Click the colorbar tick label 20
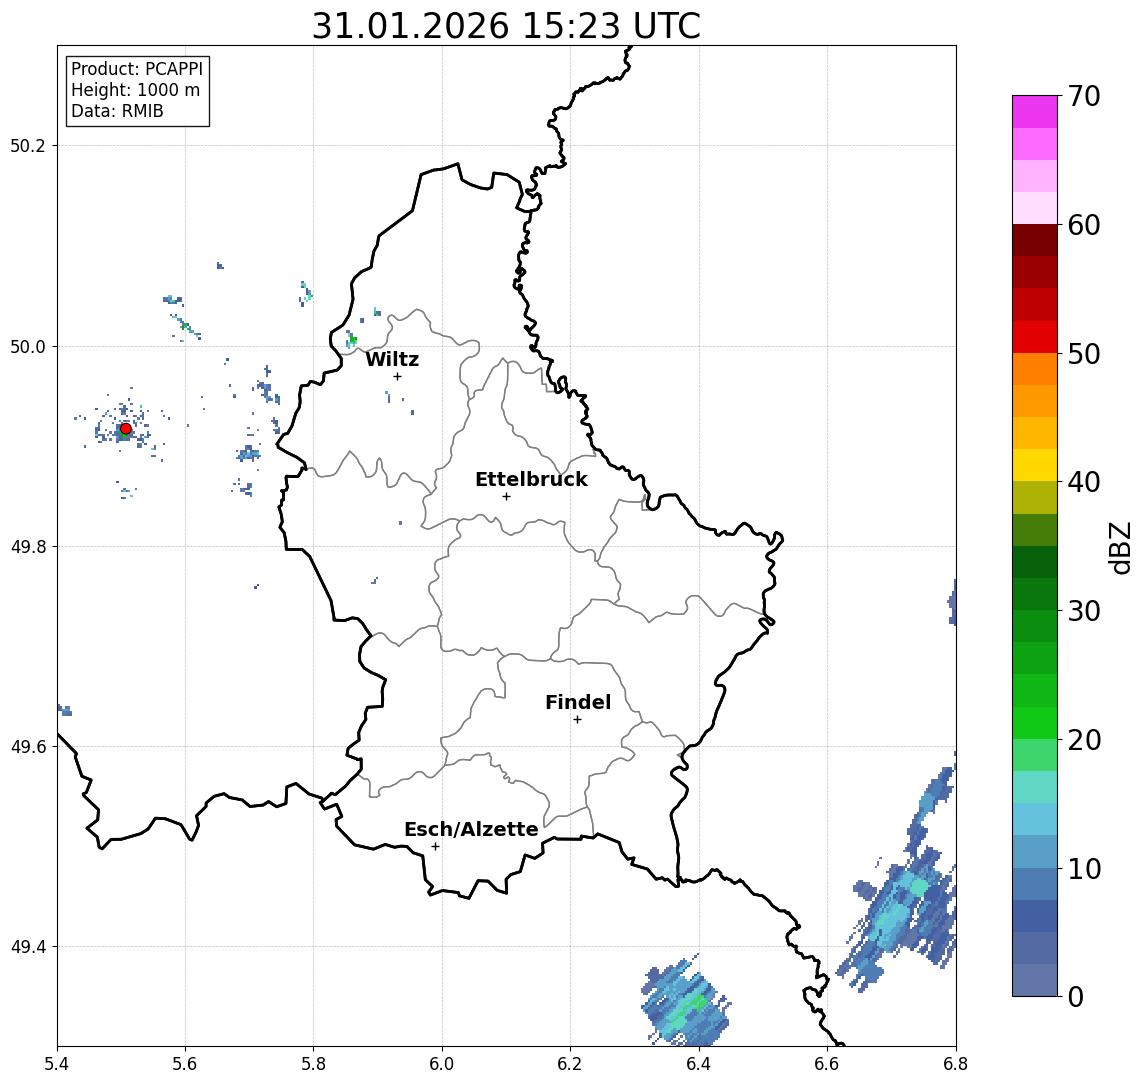 tap(1084, 740)
